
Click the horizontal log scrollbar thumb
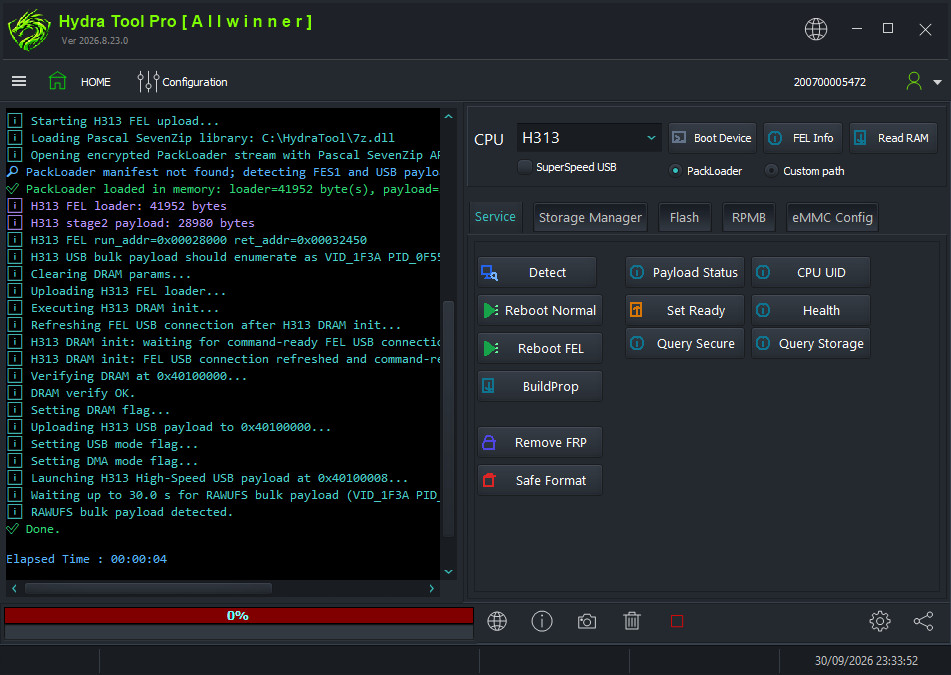tap(149, 588)
